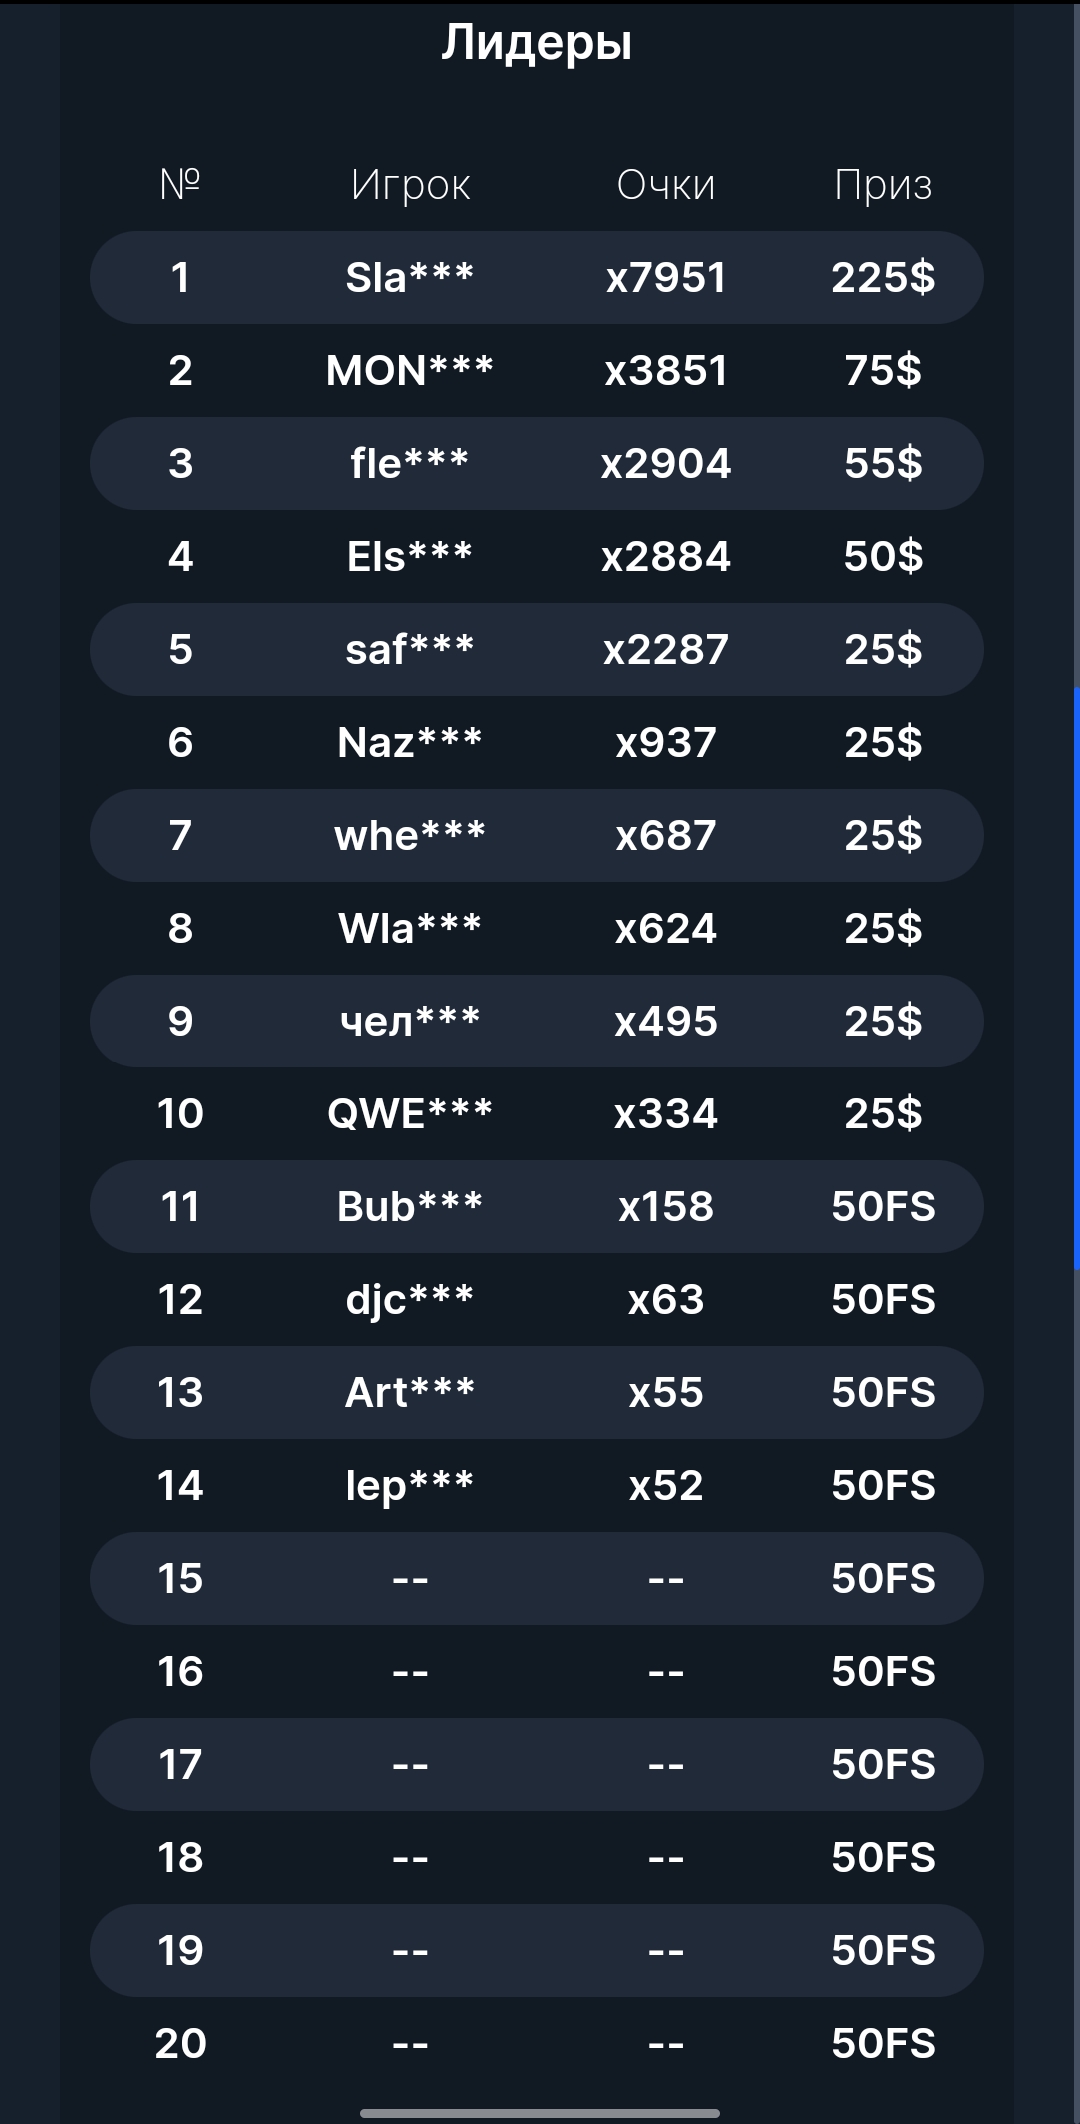This screenshot has height=2124, width=1080.
Task: Select player MON*** in second place
Action: 410,371
